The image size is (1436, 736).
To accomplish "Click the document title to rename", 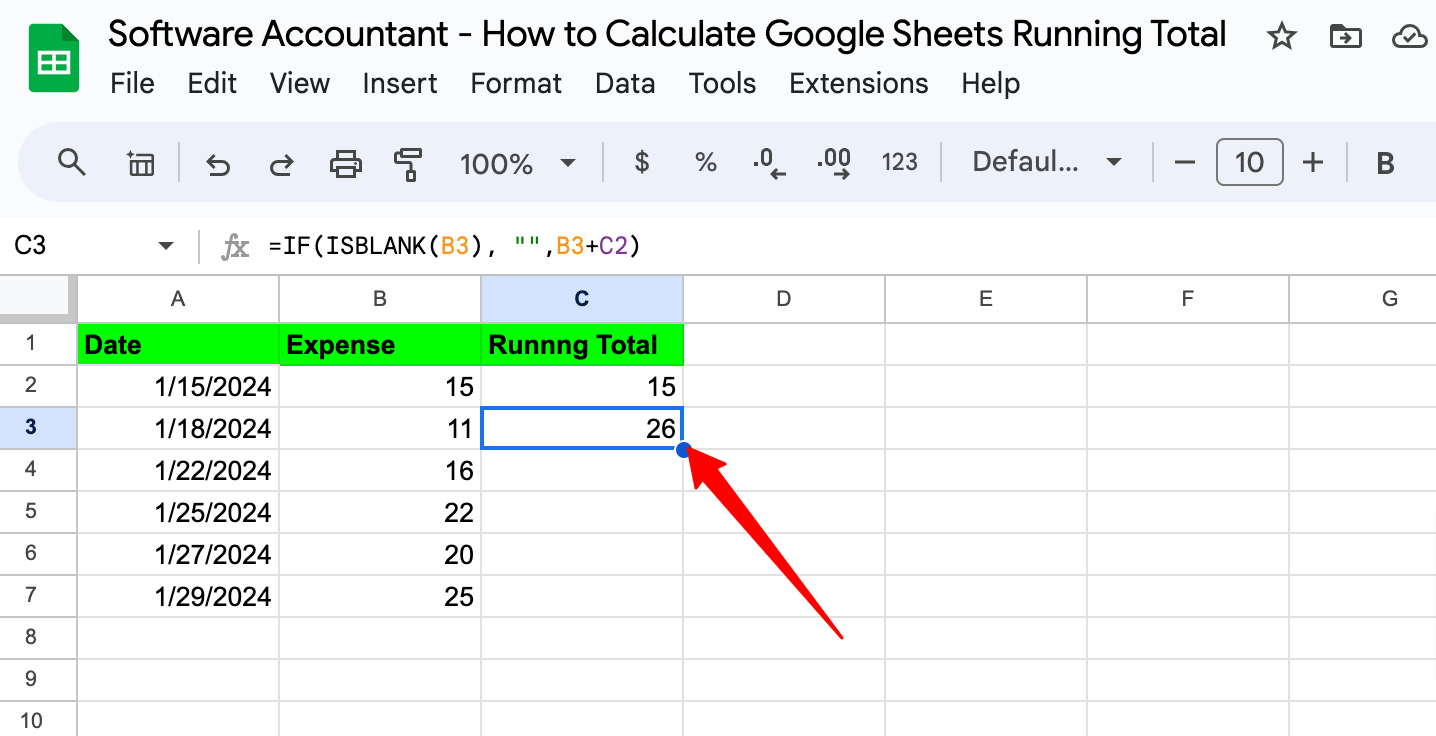I will [x=667, y=35].
